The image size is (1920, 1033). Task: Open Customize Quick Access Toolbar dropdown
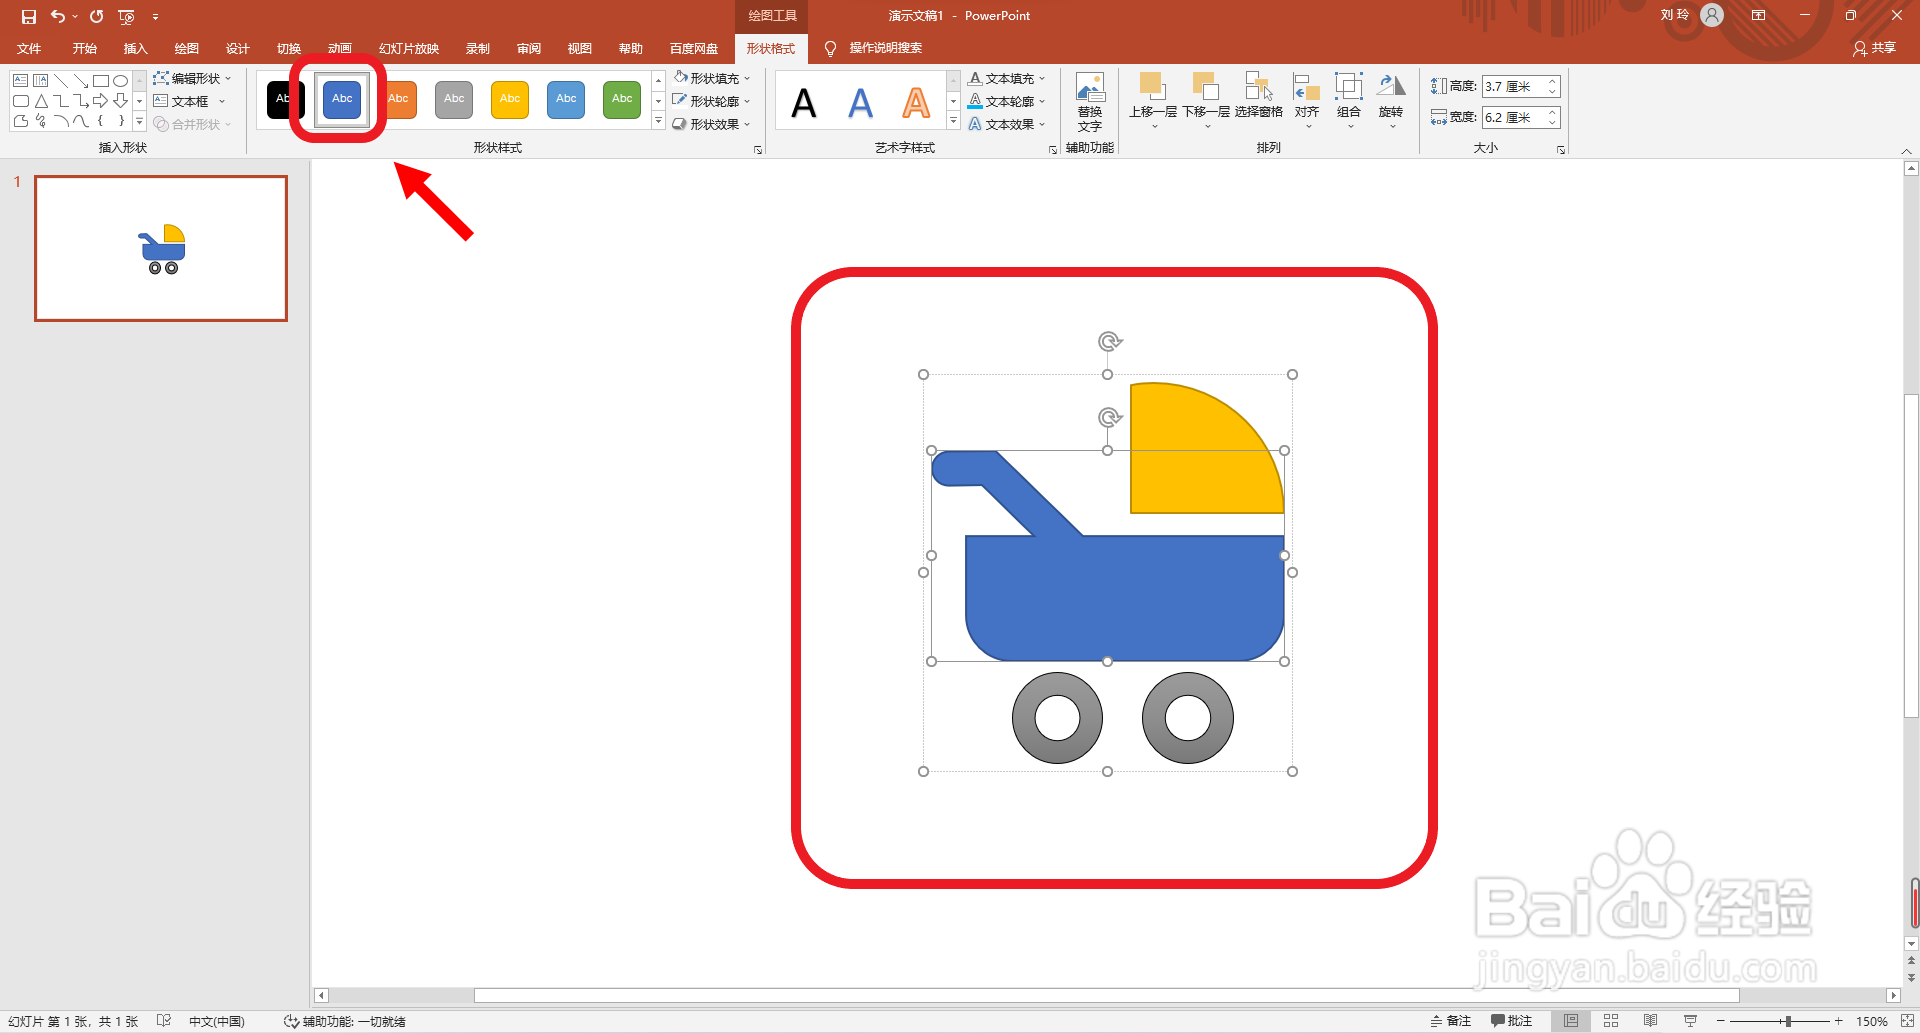(x=155, y=17)
